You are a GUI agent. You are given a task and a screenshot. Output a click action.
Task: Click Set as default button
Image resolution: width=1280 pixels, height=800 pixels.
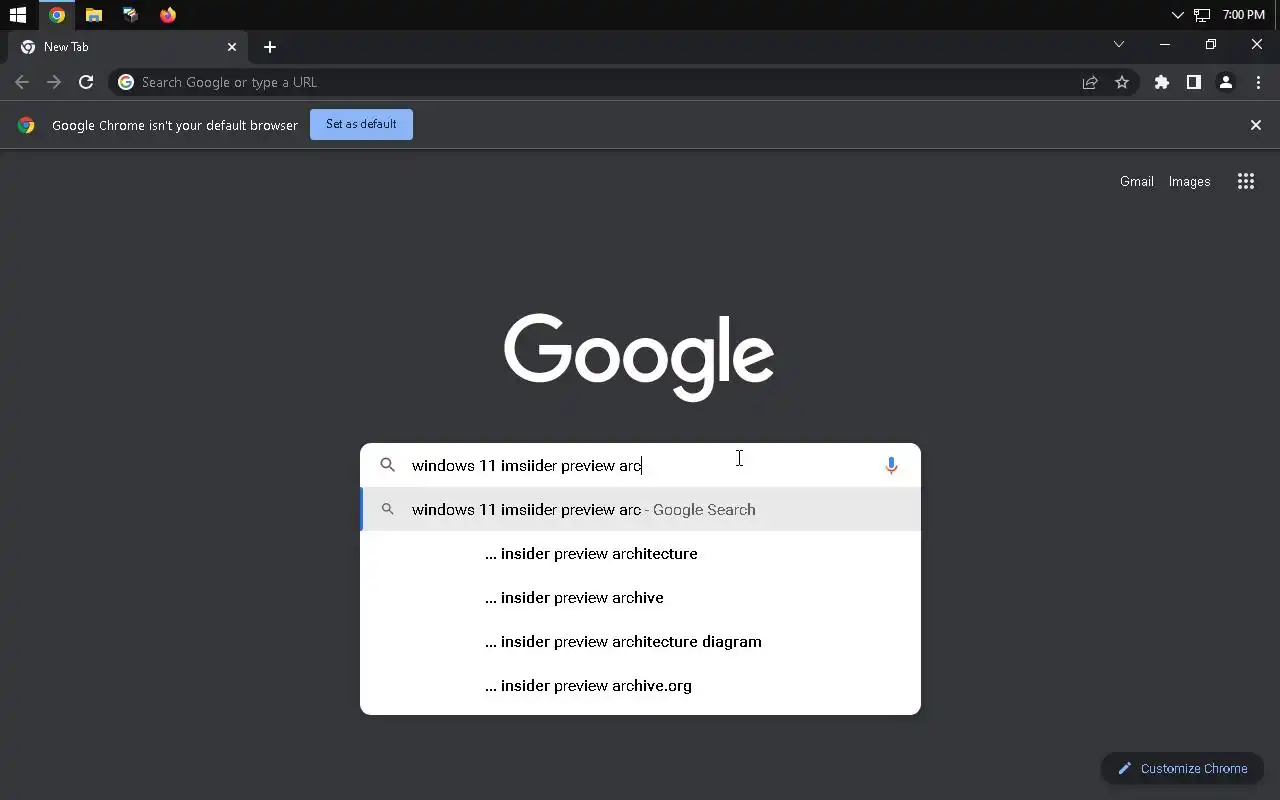coord(361,125)
